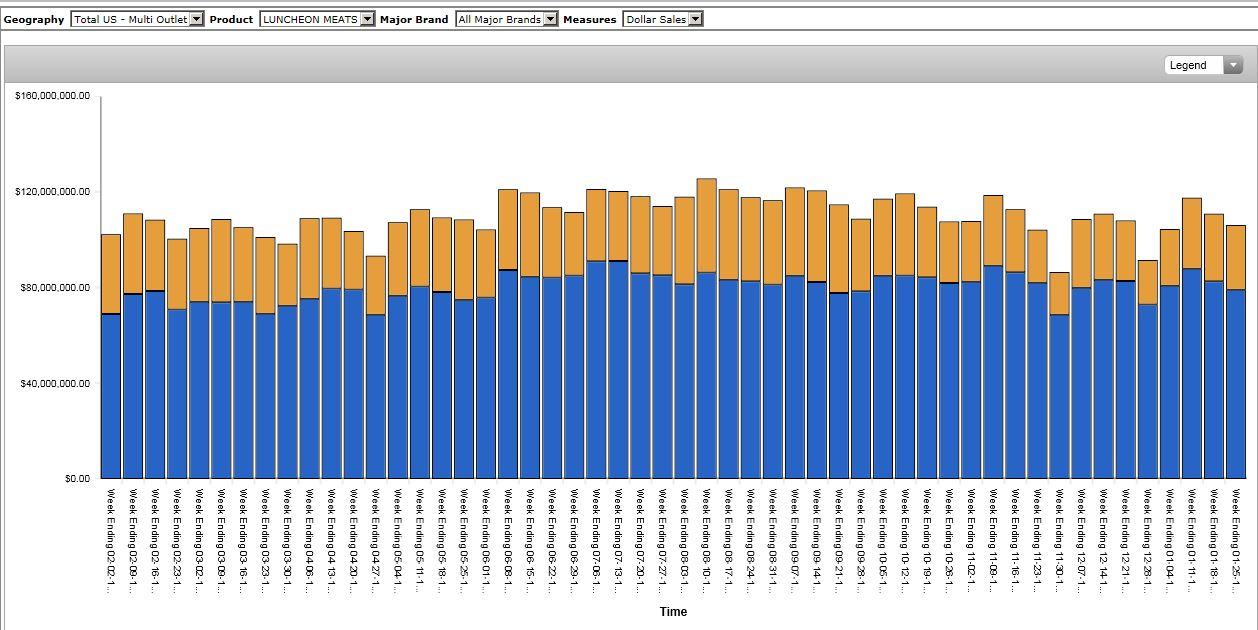Click the $120,000,000.00 y-axis label
1258x630 pixels.
53,192
